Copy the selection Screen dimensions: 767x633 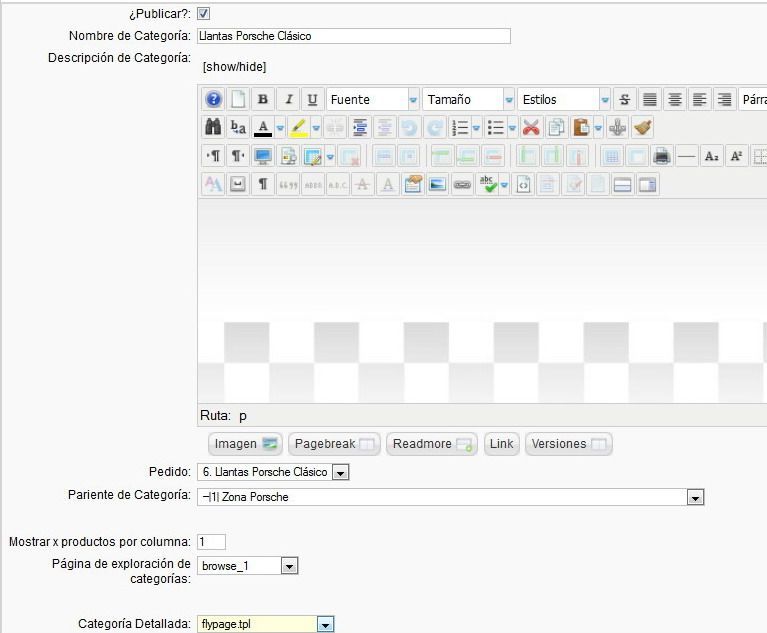pos(556,128)
